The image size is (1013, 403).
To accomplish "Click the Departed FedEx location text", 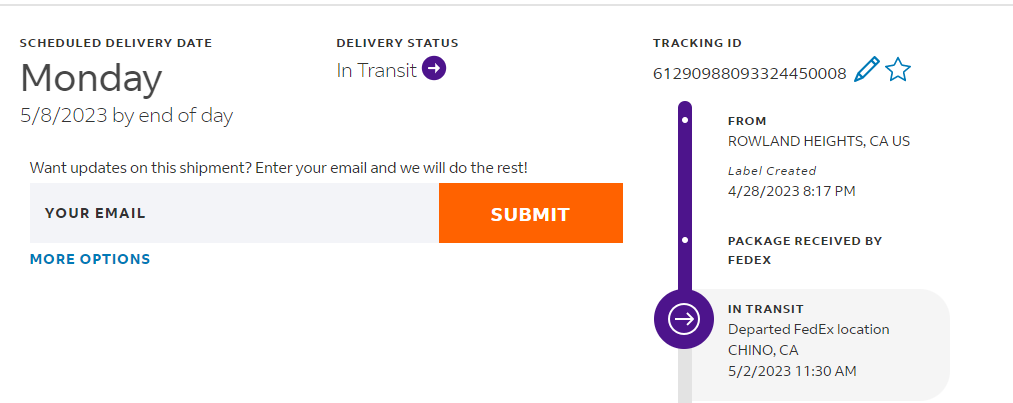I will [808, 329].
